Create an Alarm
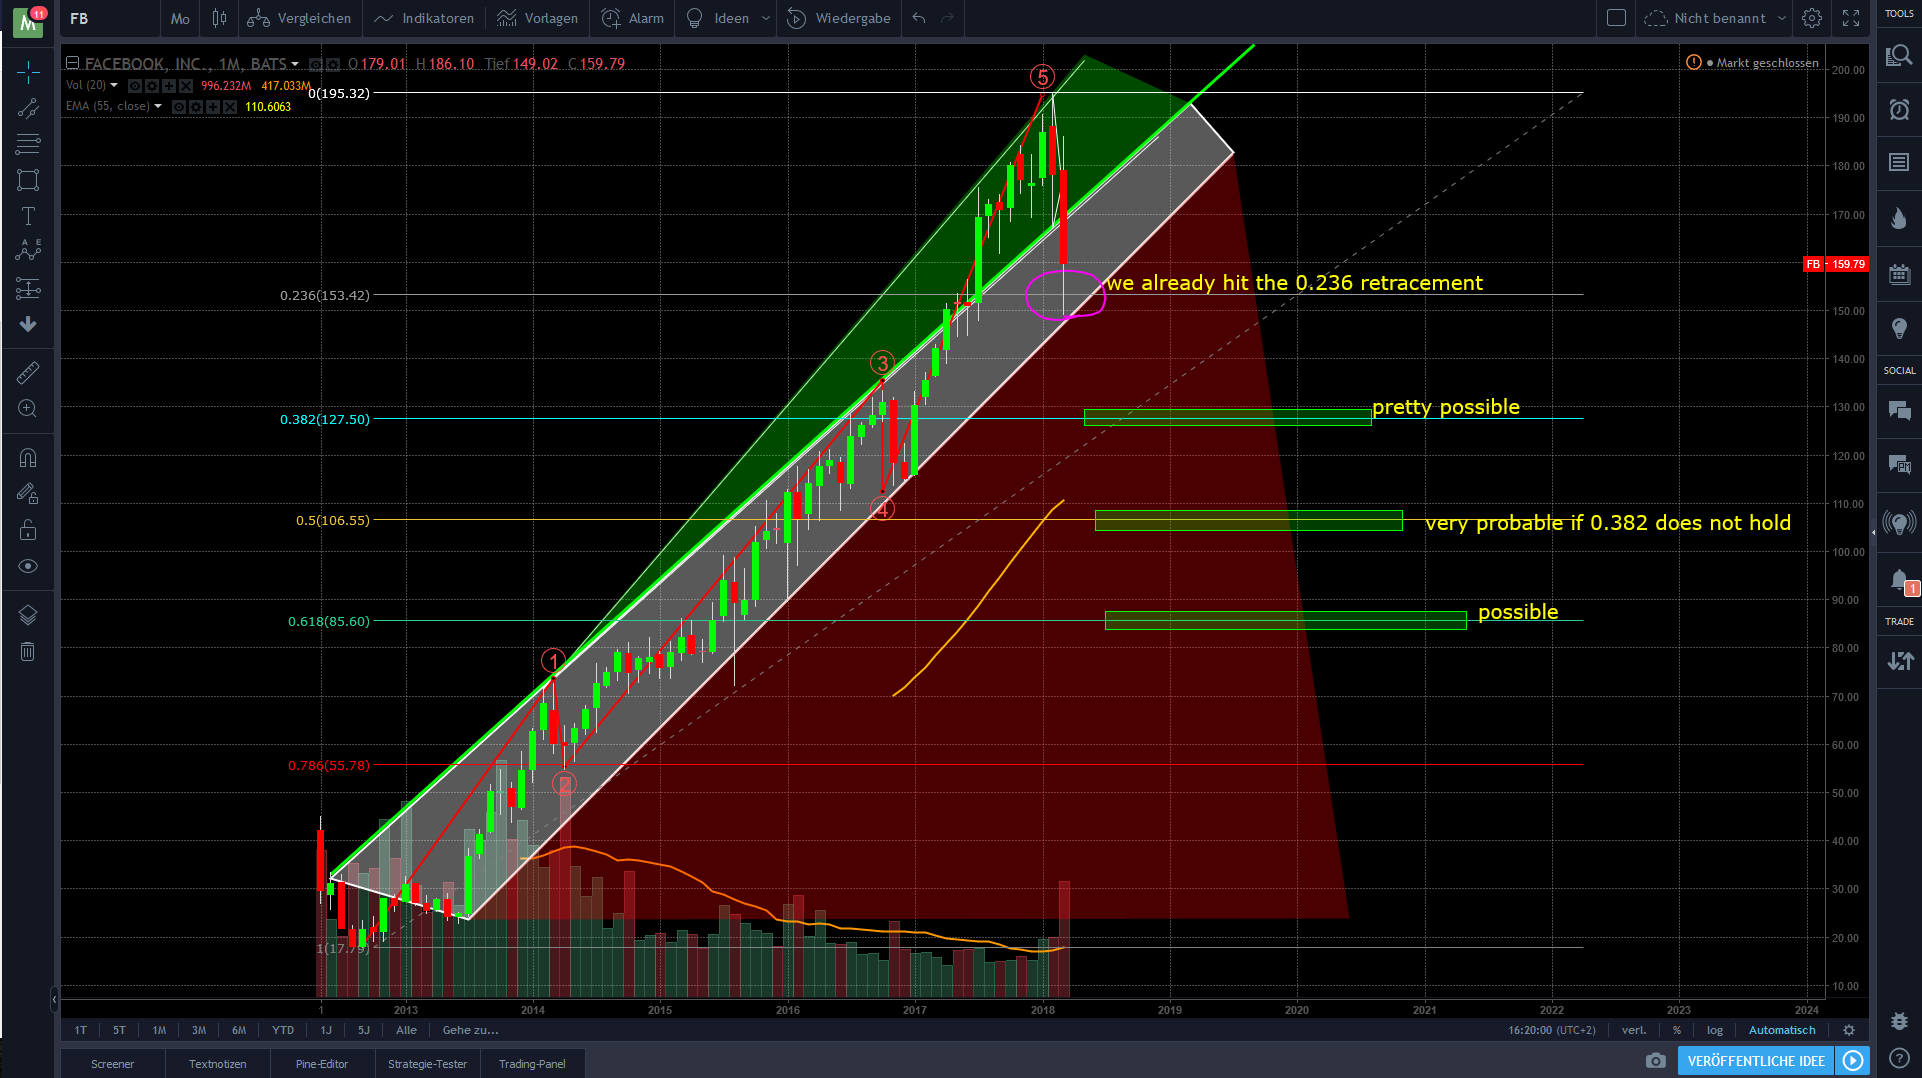Screen dimensions: 1922x1078 click(x=632, y=18)
